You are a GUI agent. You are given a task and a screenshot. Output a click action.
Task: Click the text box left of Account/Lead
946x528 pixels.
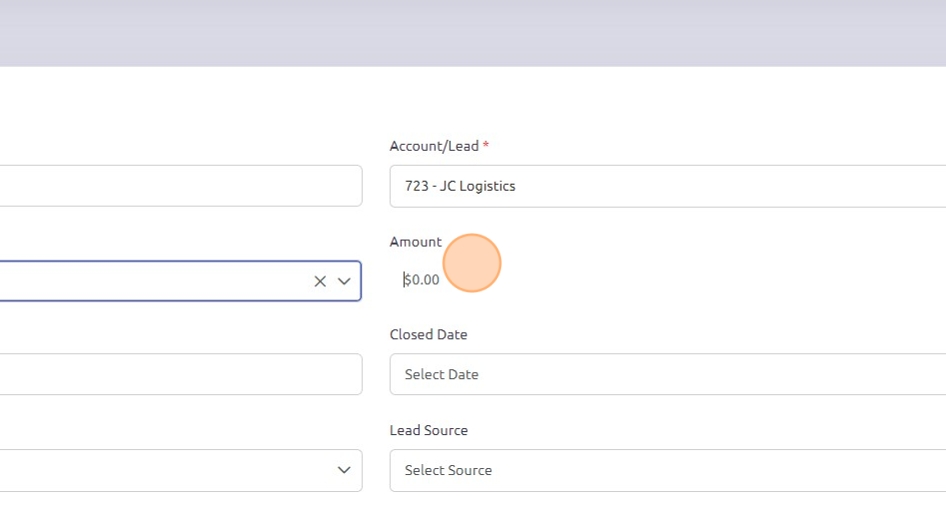[180, 186]
